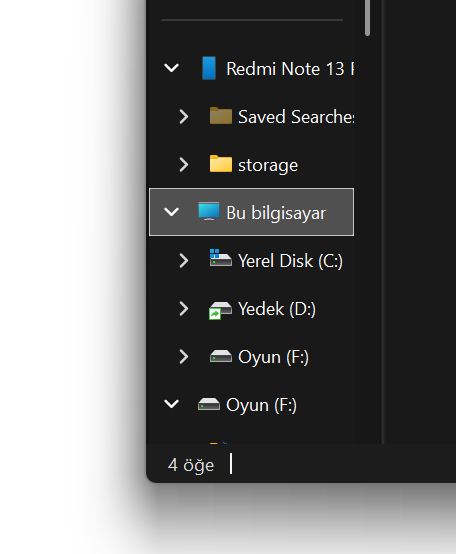Click the Bu bilgisayar monitor icon
Screen dimensions: 456x554
(x=209, y=212)
